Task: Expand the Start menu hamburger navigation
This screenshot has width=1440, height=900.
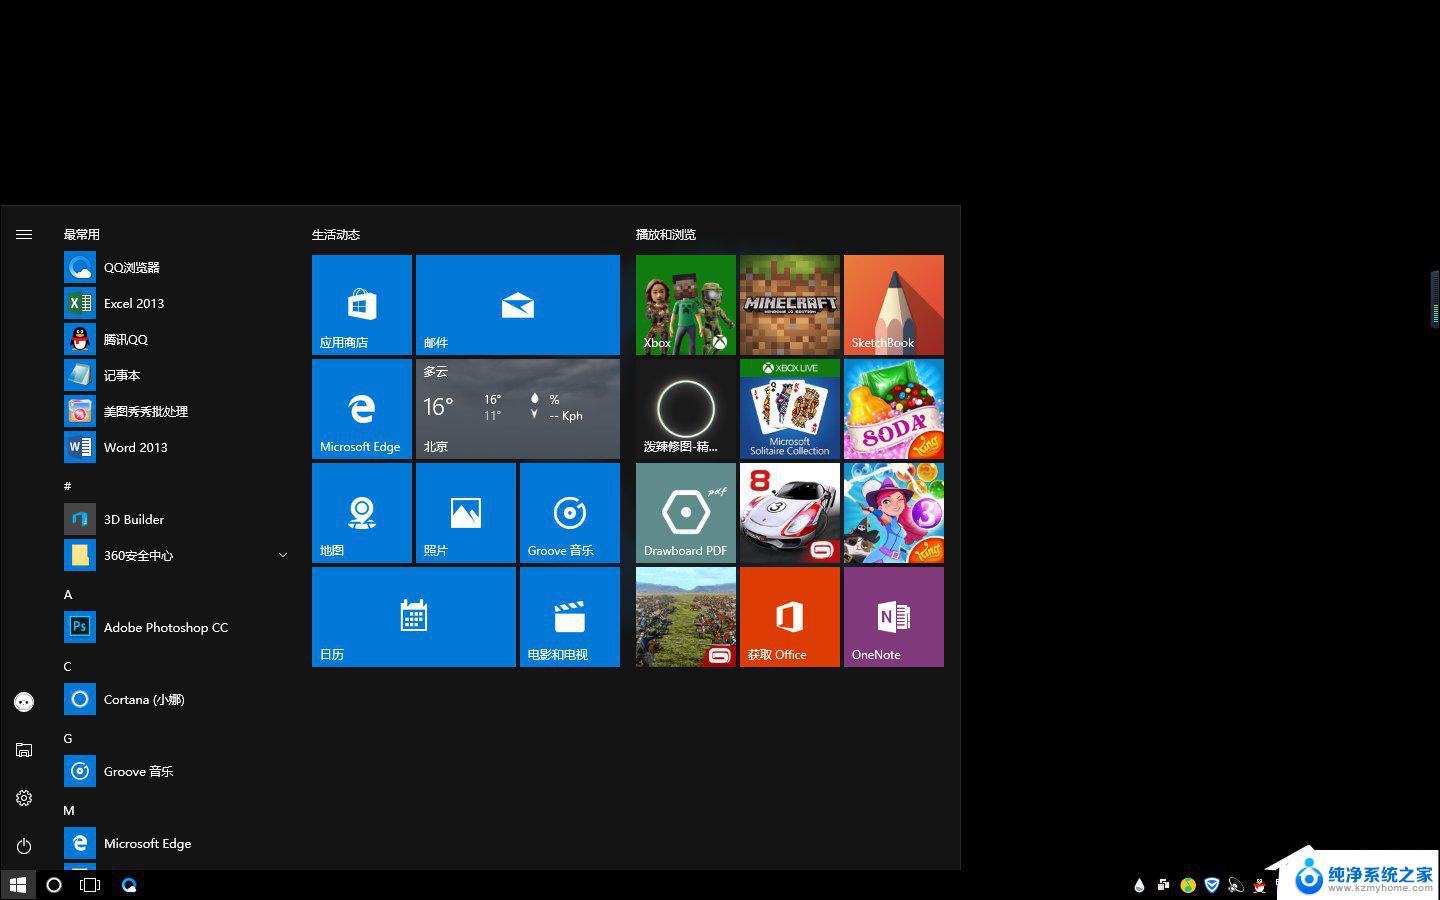Action: [24, 234]
